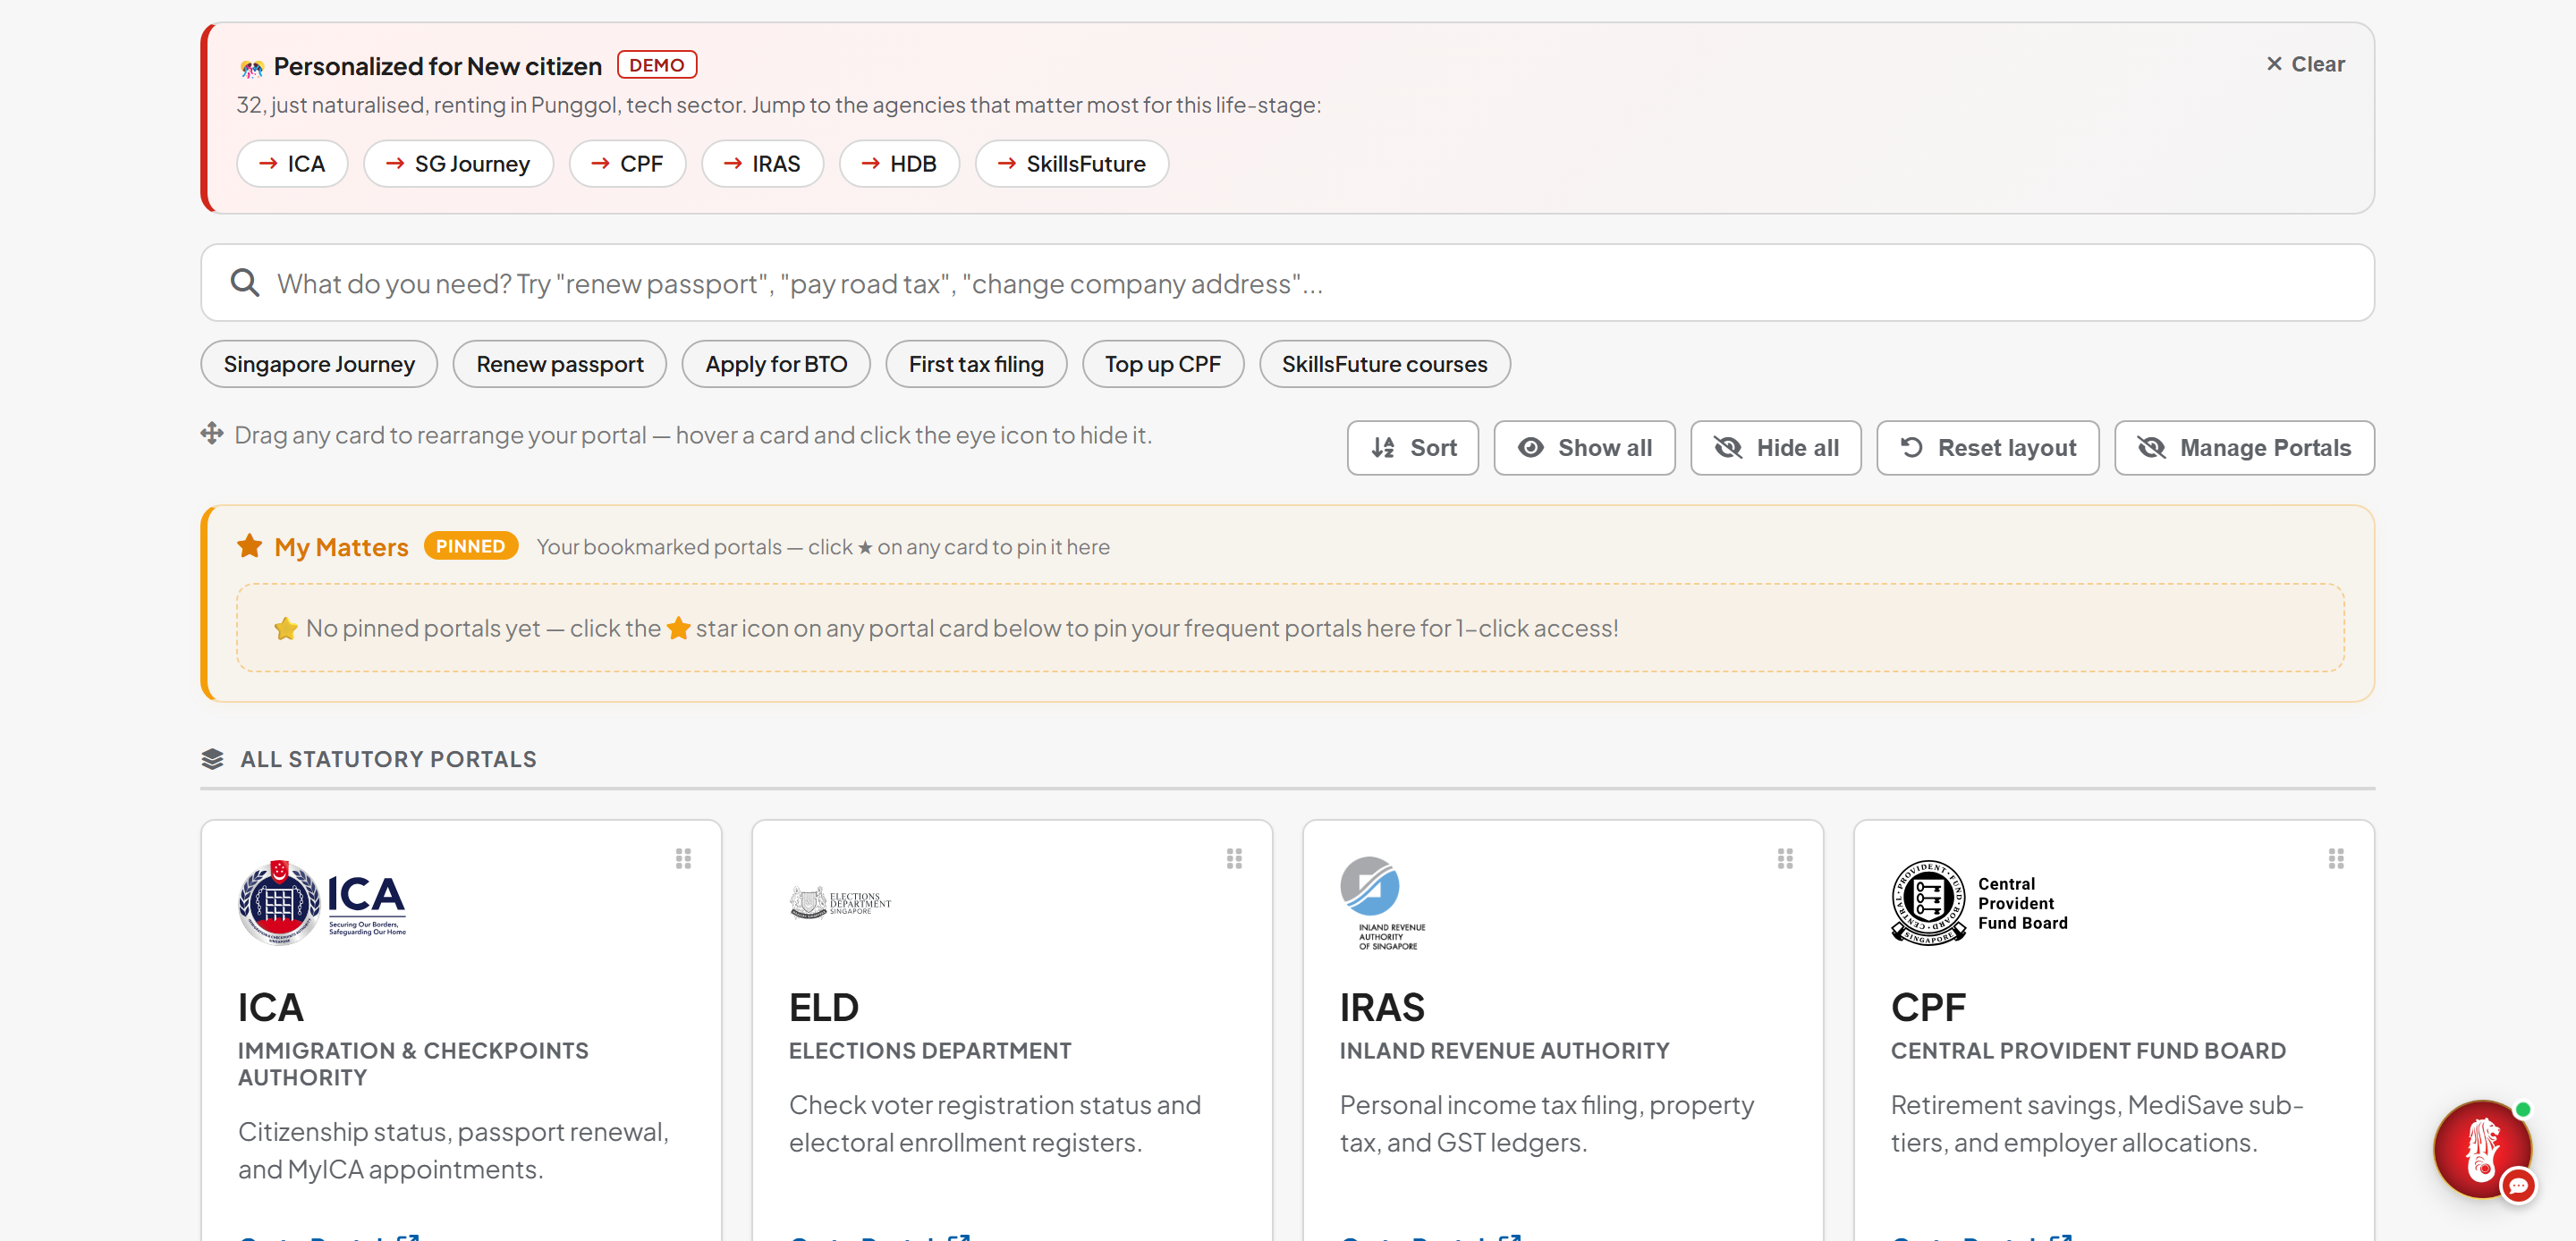Jump to SG Journey chip
Viewport: 2576px width, 1241px height.
(x=458, y=164)
